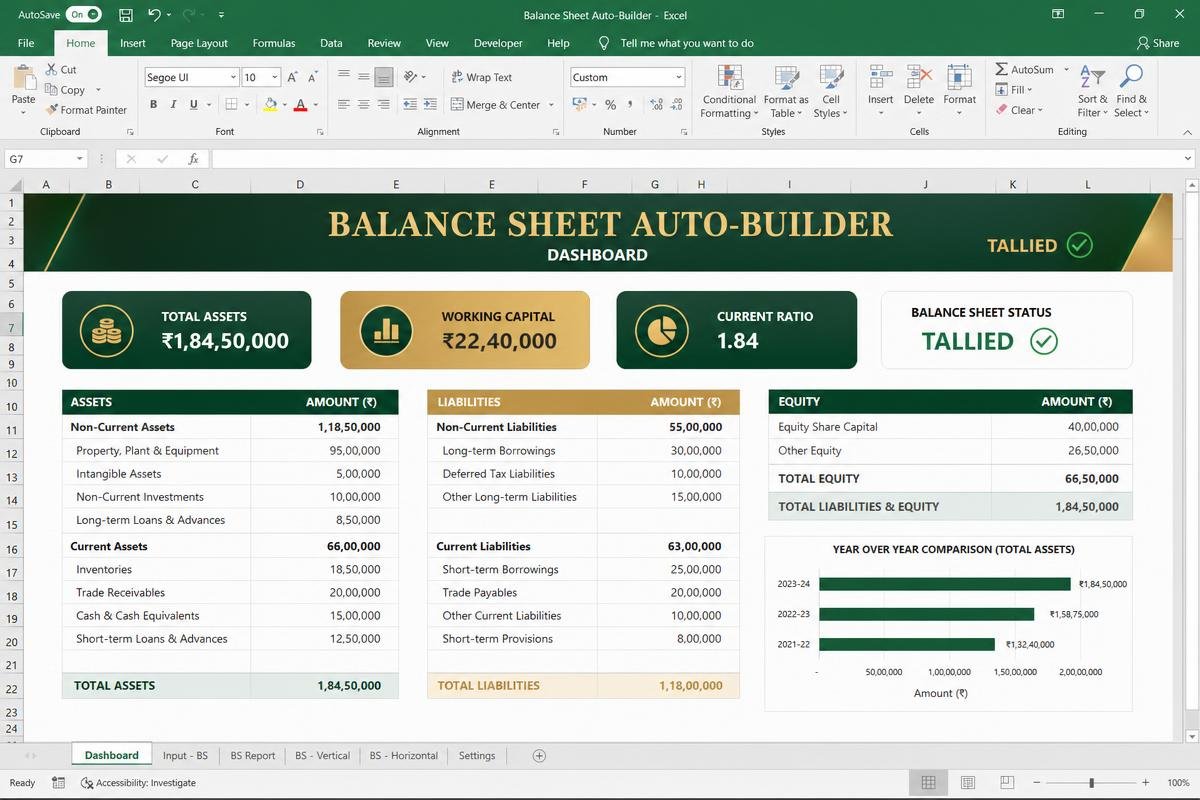Screen dimensions: 1200x800
Task: Click the Merge & Center button
Action: coord(496,104)
